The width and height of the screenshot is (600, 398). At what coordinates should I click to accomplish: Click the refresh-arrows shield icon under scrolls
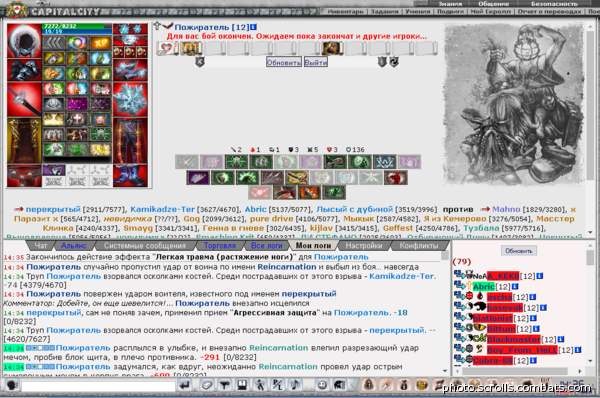click(x=394, y=62)
